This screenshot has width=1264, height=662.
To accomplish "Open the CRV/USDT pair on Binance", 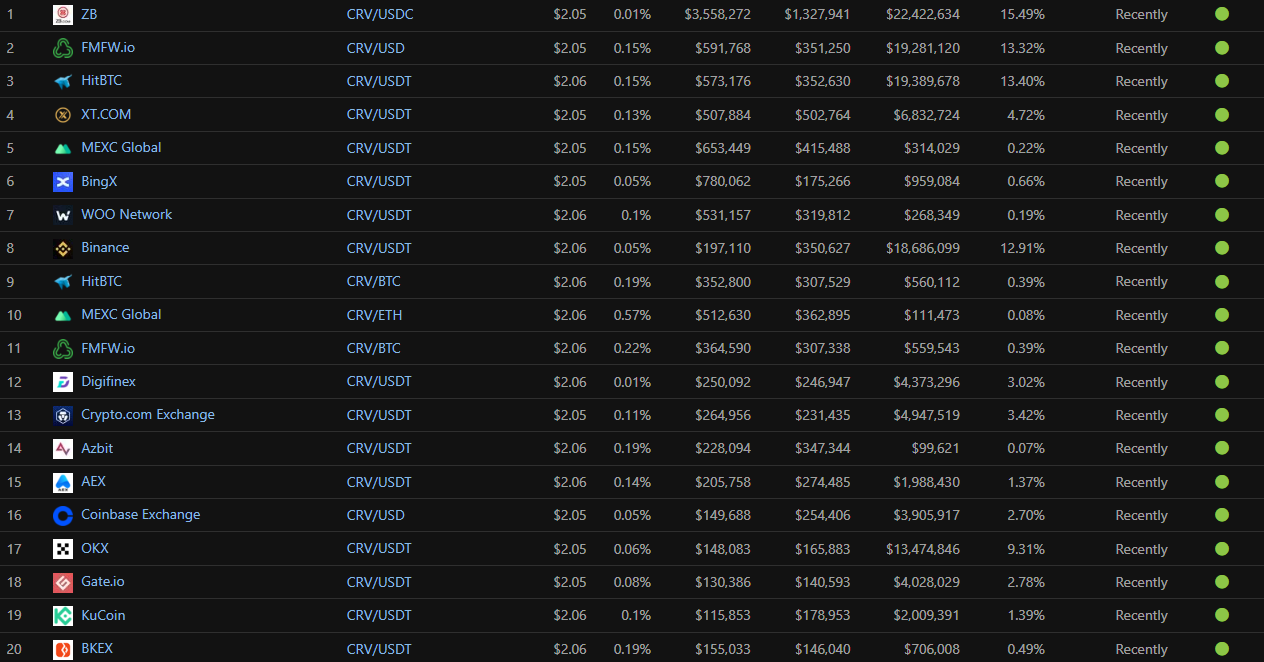I will (x=379, y=248).
